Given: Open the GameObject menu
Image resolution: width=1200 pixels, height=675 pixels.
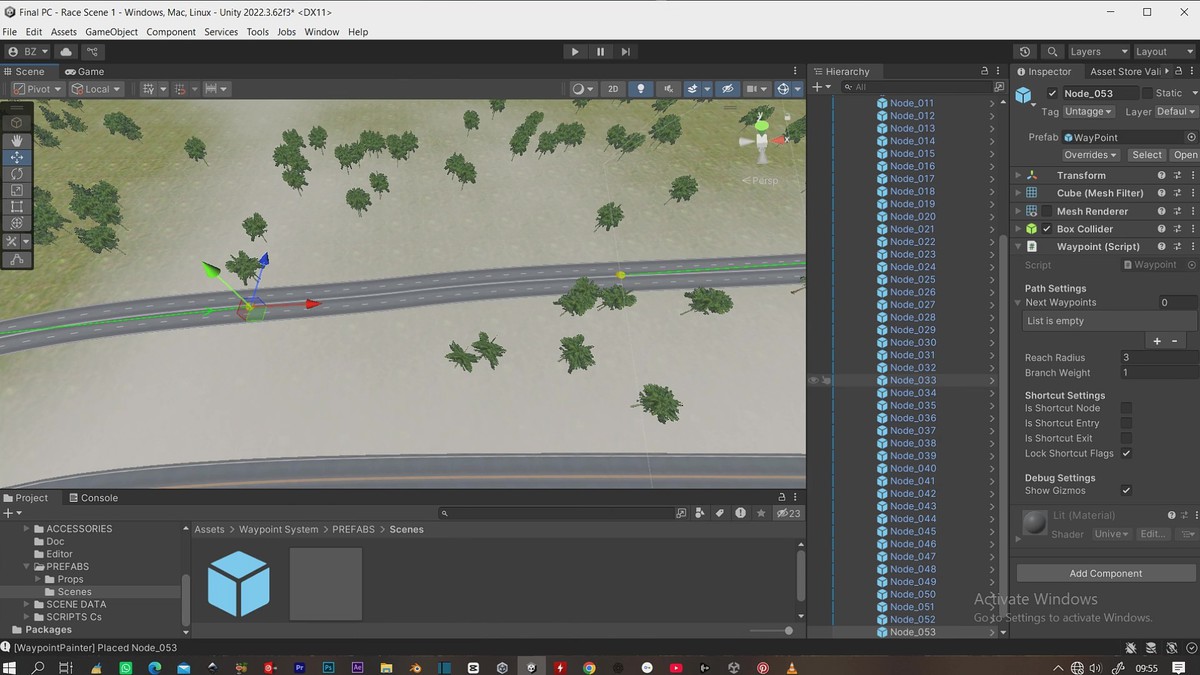Looking at the screenshot, I should [111, 32].
